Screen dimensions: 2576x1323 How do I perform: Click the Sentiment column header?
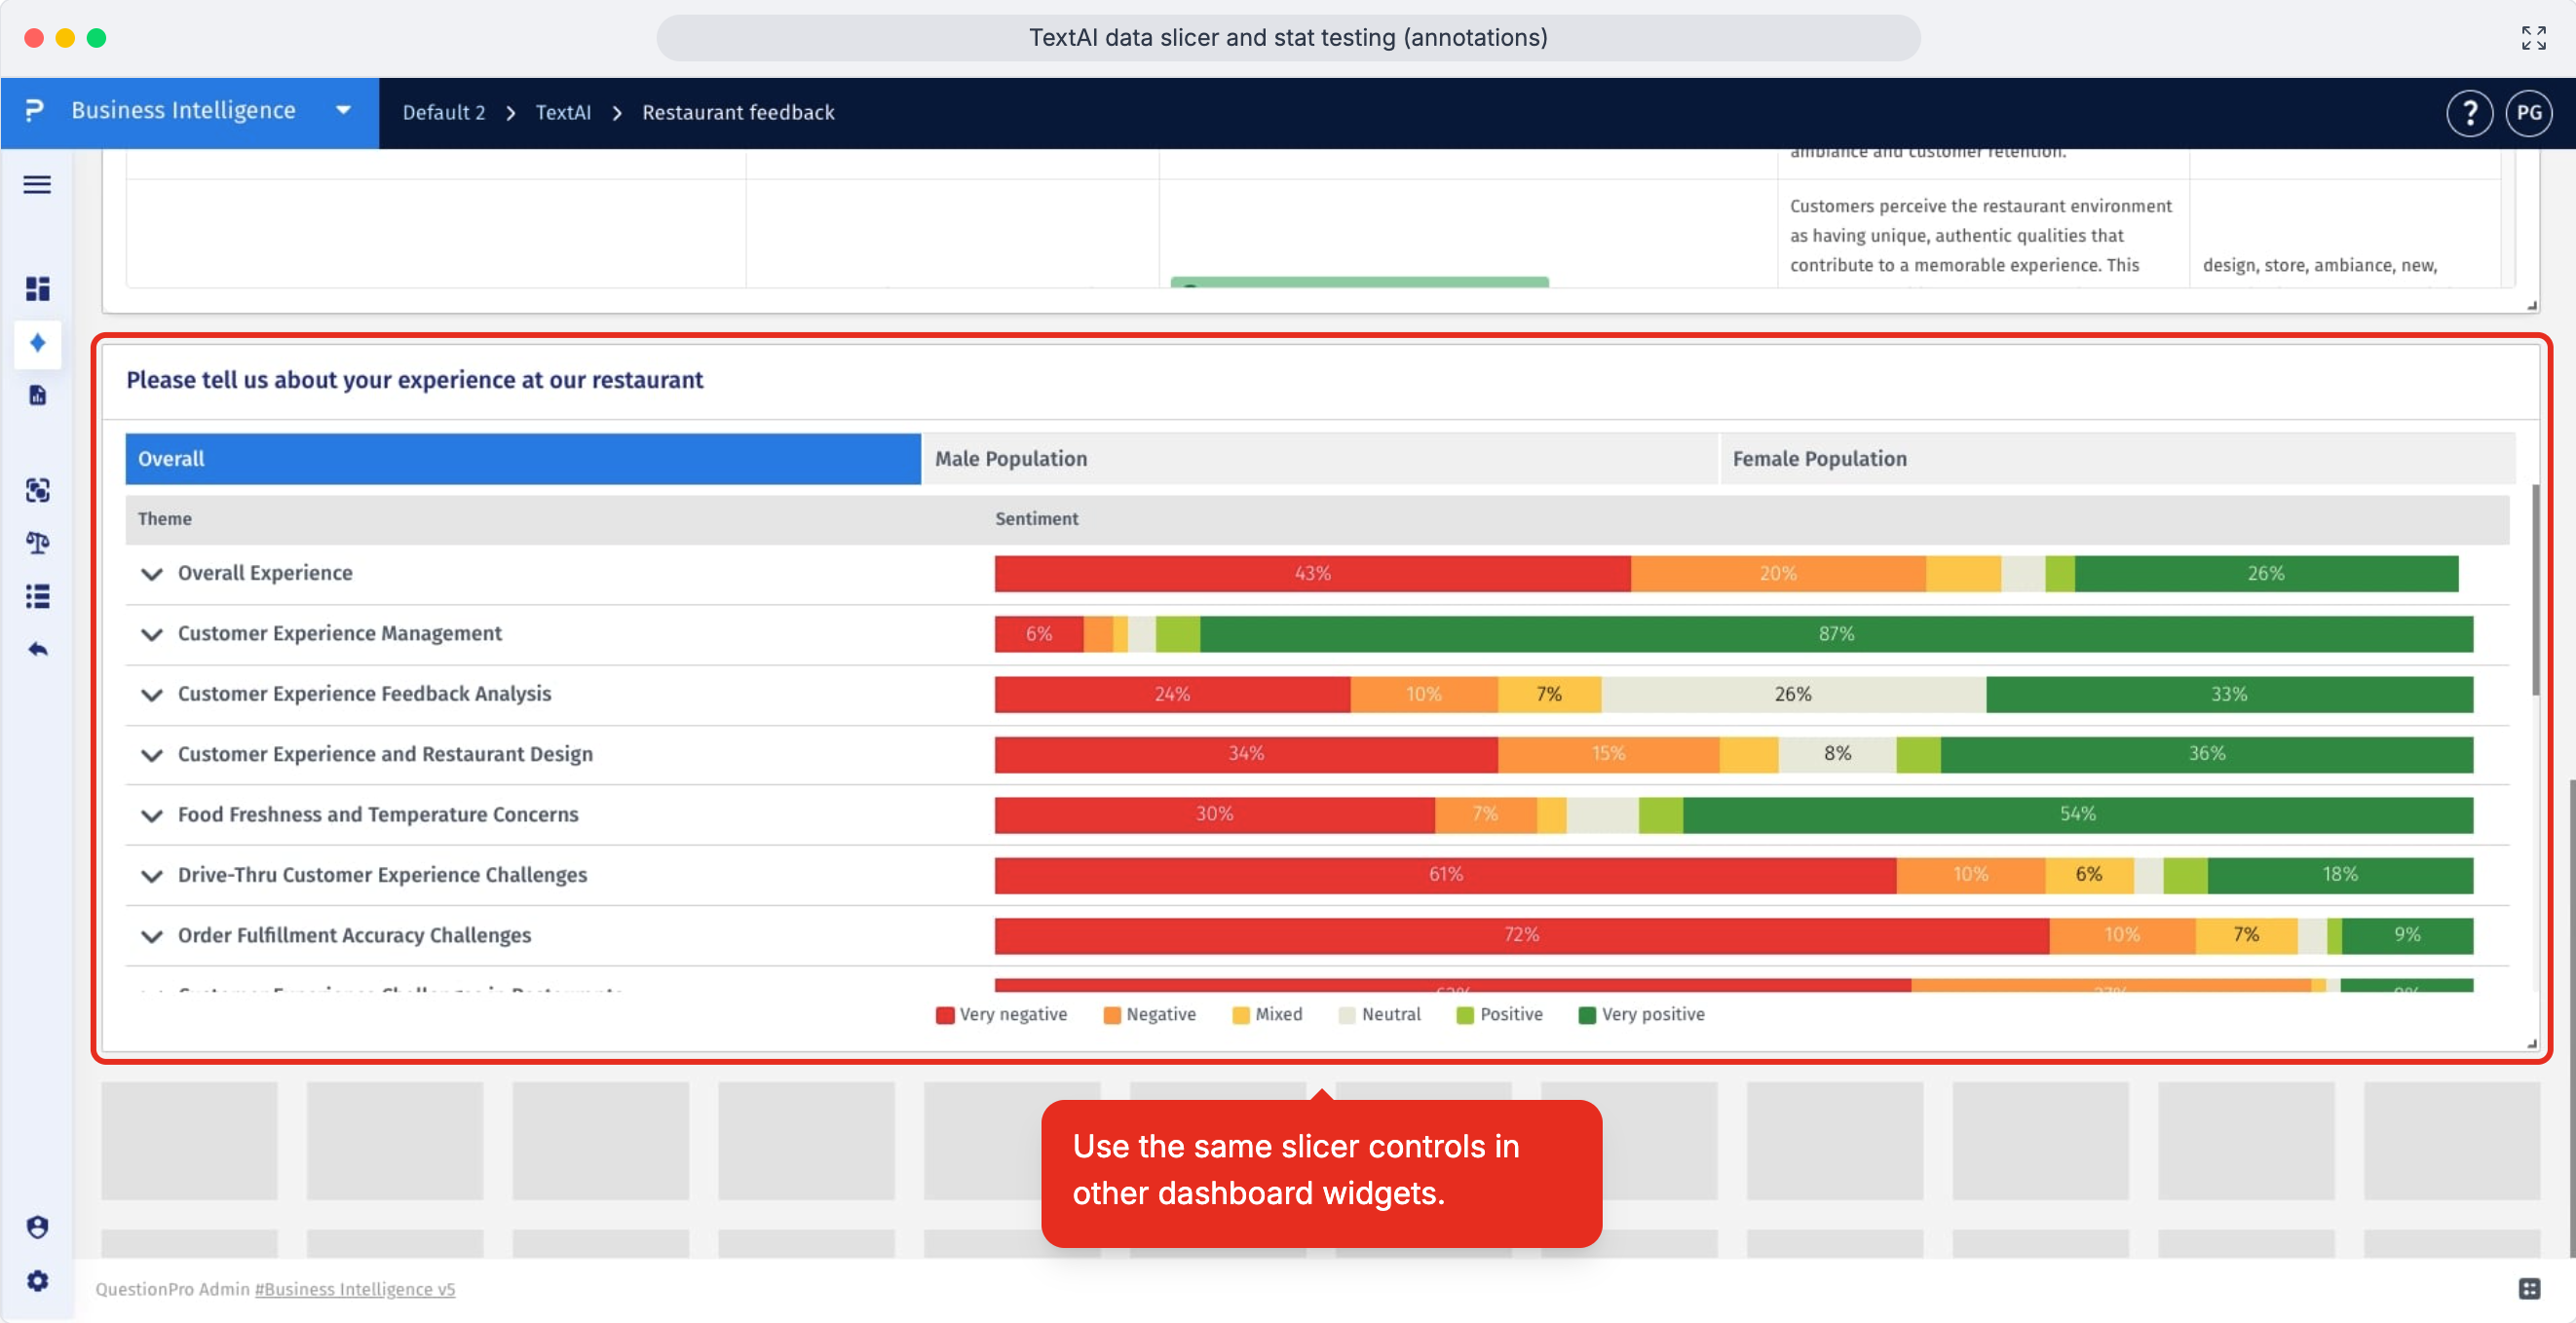1036,518
